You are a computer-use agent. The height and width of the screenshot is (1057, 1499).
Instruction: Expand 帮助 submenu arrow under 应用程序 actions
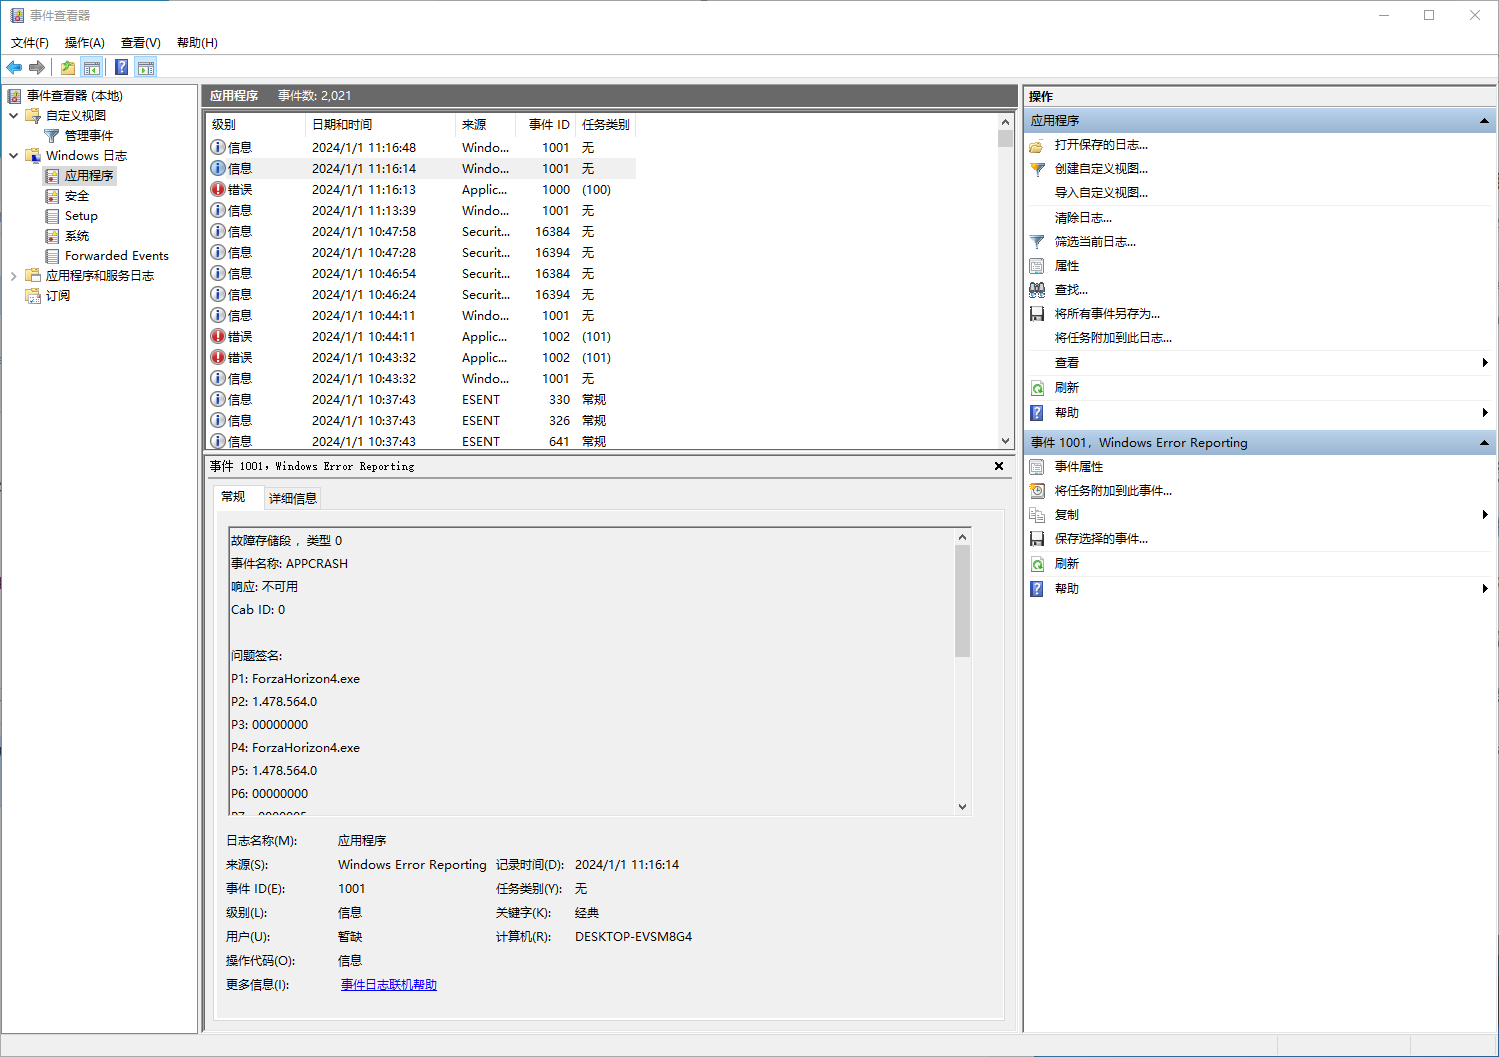1485,413
